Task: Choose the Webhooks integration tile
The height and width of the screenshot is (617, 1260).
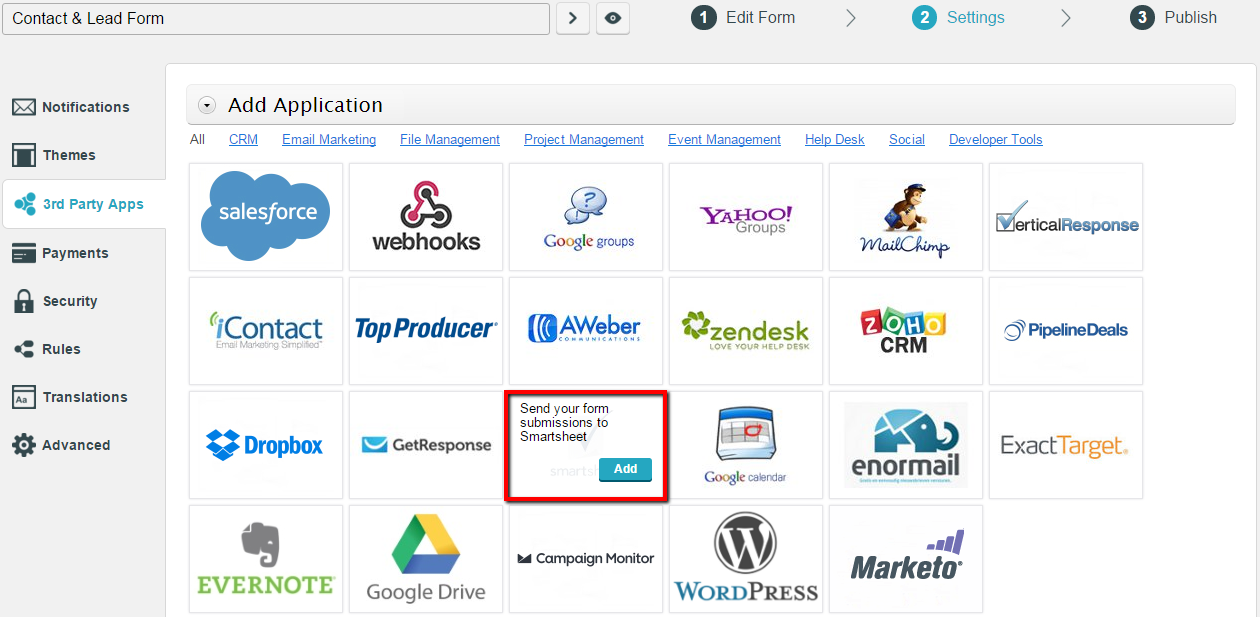Action: coord(426,217)
